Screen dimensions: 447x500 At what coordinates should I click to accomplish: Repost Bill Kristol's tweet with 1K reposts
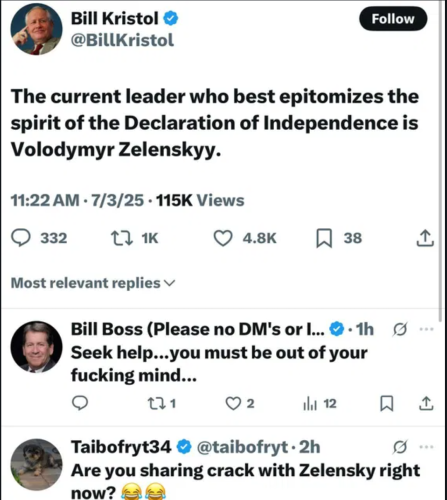click(122, 238)
